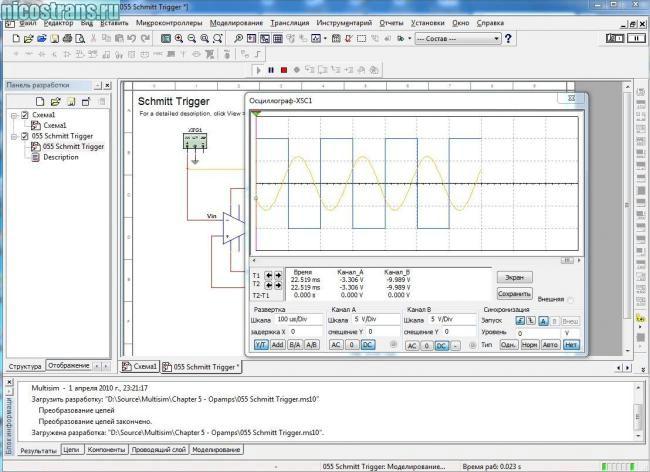Viewport: 650px width, 472px height.
Task: Set trigger type to Одн.
Action: pos(508,345)
